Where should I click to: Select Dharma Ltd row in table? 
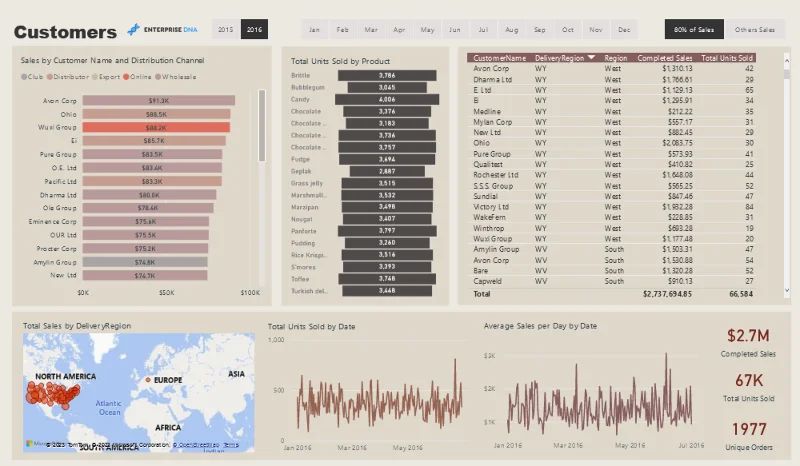coord(611,80)
